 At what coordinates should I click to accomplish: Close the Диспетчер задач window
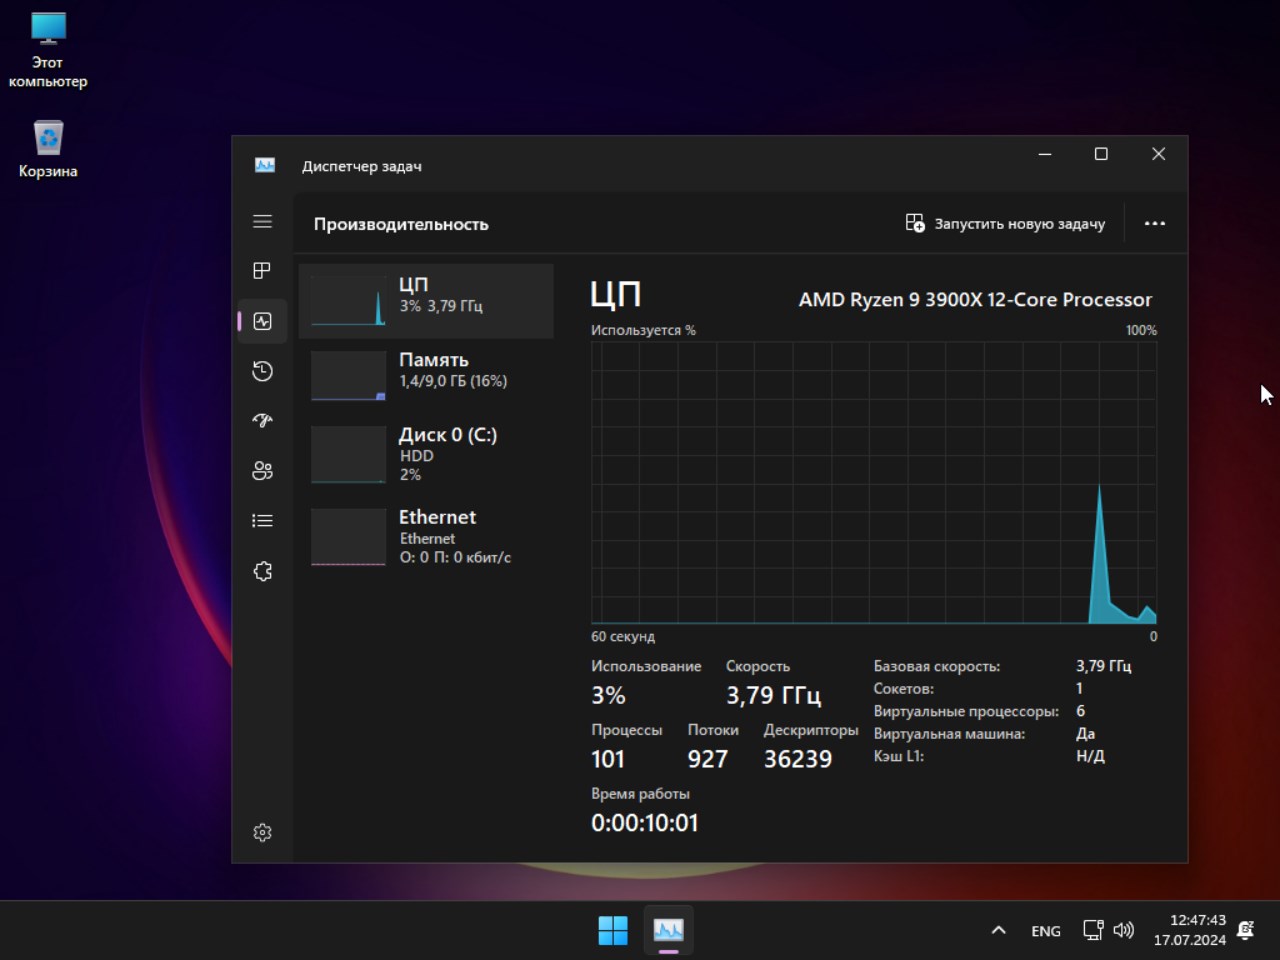coord(1159,154)
